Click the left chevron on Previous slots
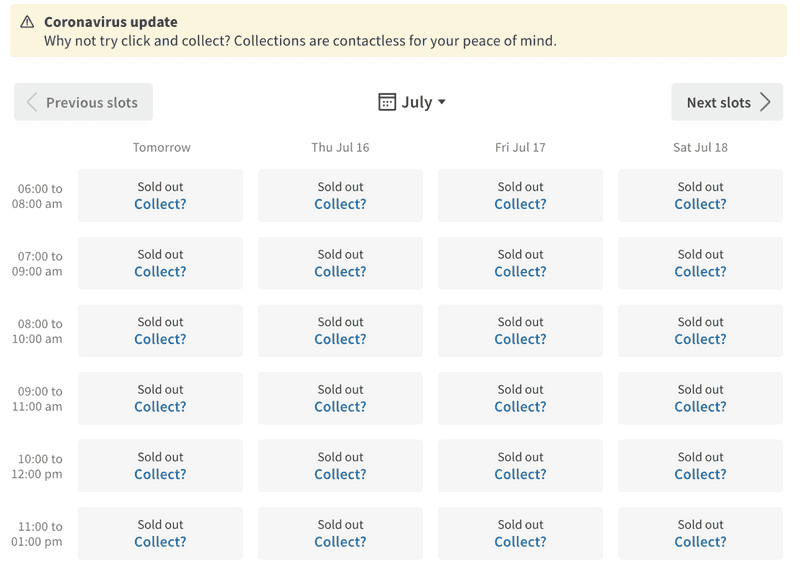800x569 pixels. tap(32, 102)
